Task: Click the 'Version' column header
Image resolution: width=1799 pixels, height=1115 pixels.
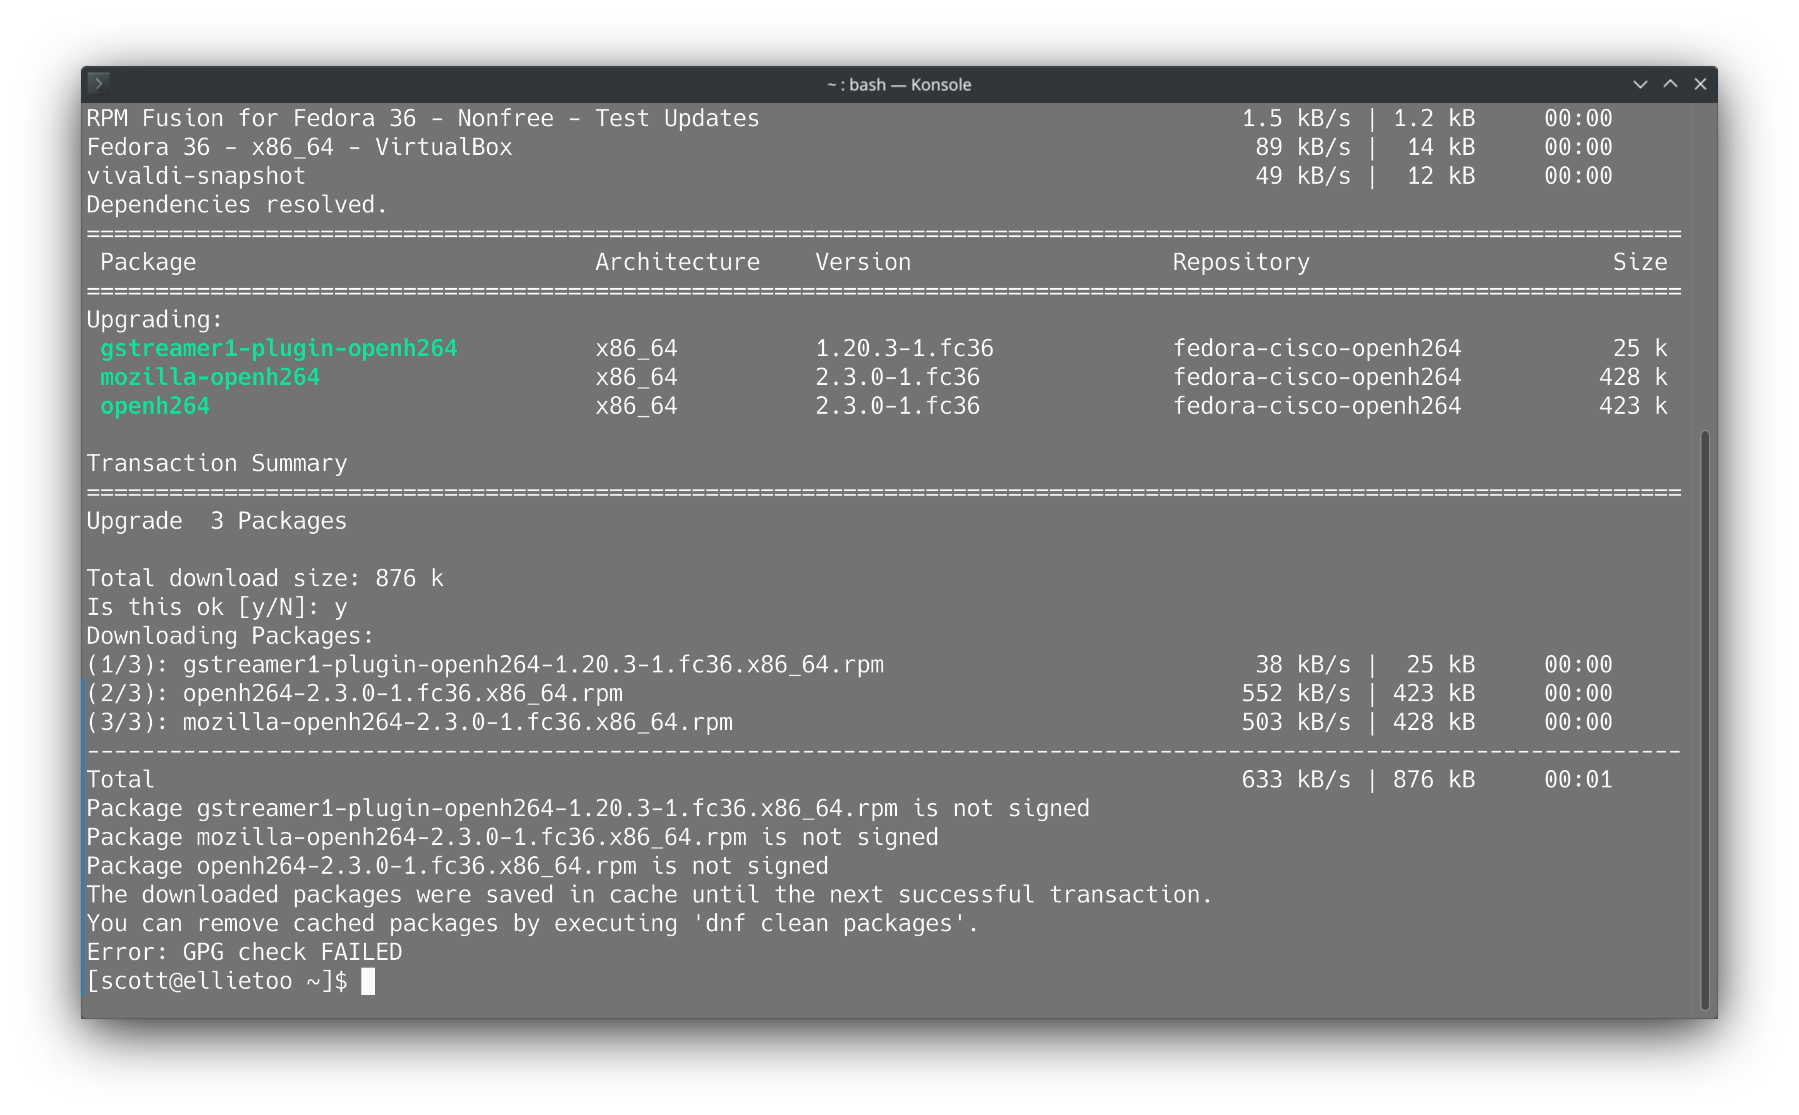Action: 864,262
